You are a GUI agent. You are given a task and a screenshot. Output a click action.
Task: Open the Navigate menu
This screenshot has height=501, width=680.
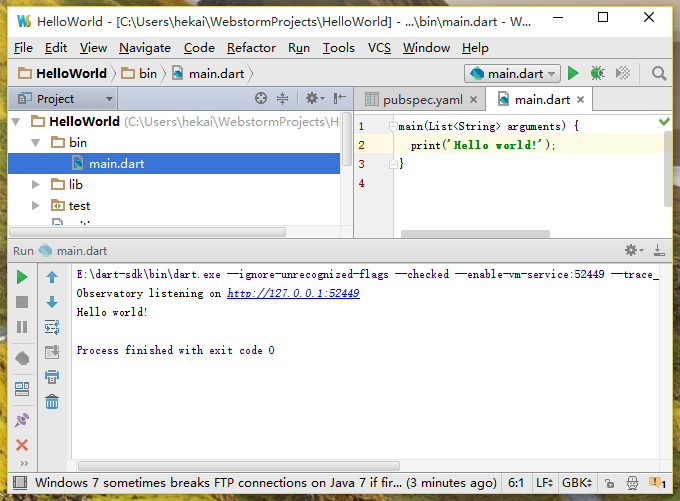[x=145, y=48]
